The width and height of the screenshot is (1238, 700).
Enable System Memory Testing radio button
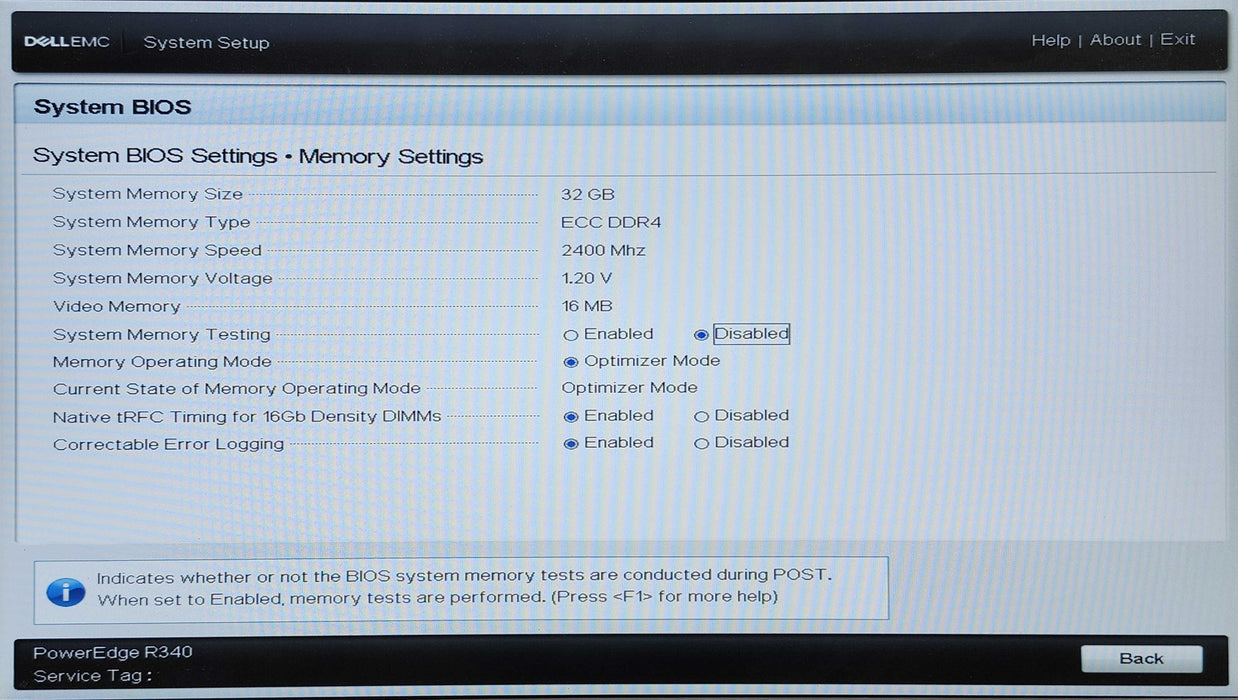[x=571, y=335]
